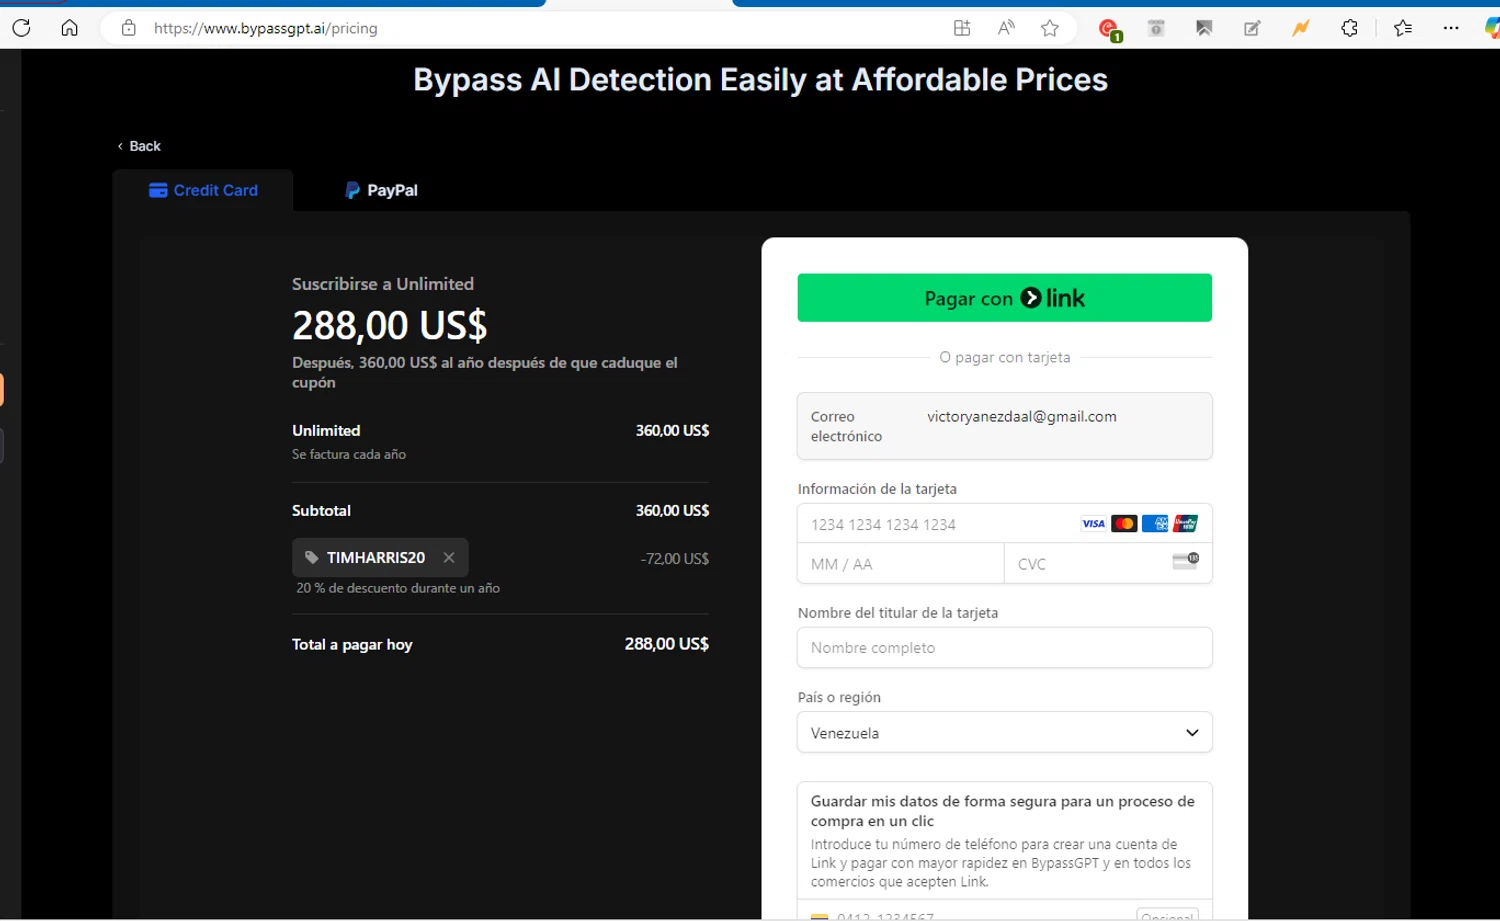
Task: Select the Credit Card tab
Action: point(203,190)
